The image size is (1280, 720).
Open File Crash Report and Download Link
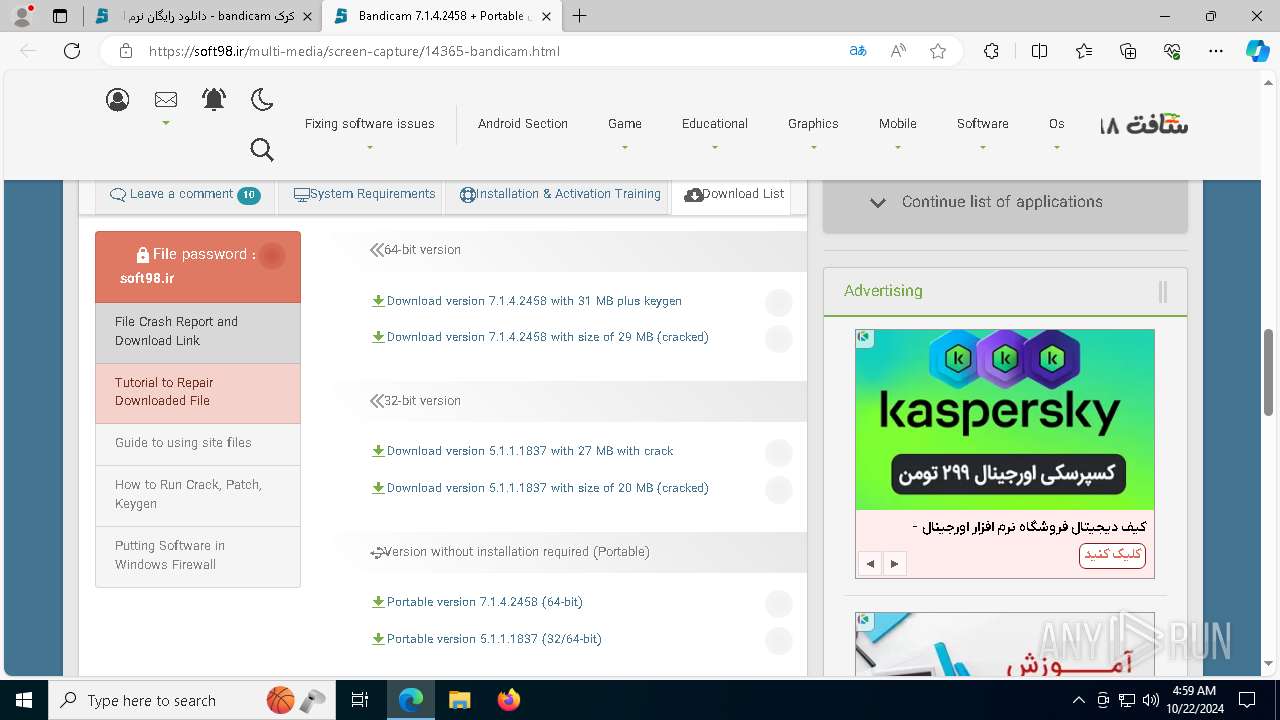pos(198,332)
